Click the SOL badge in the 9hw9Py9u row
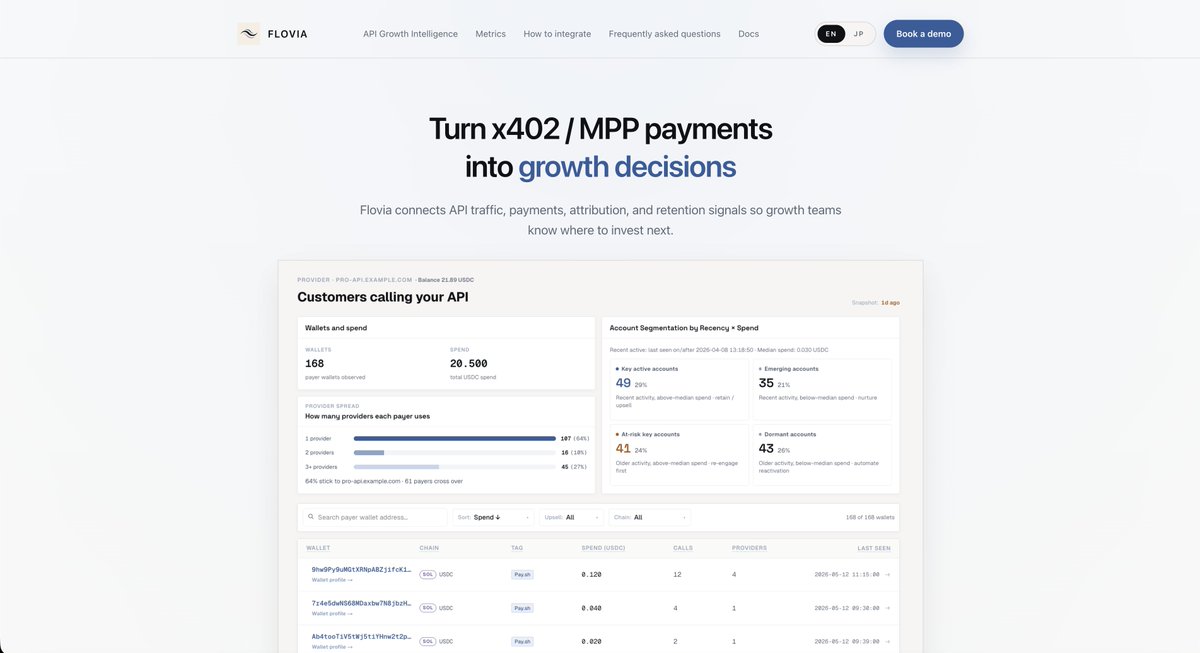The width and height of the screenshot is (1200, 653). (x=428, y=575)
